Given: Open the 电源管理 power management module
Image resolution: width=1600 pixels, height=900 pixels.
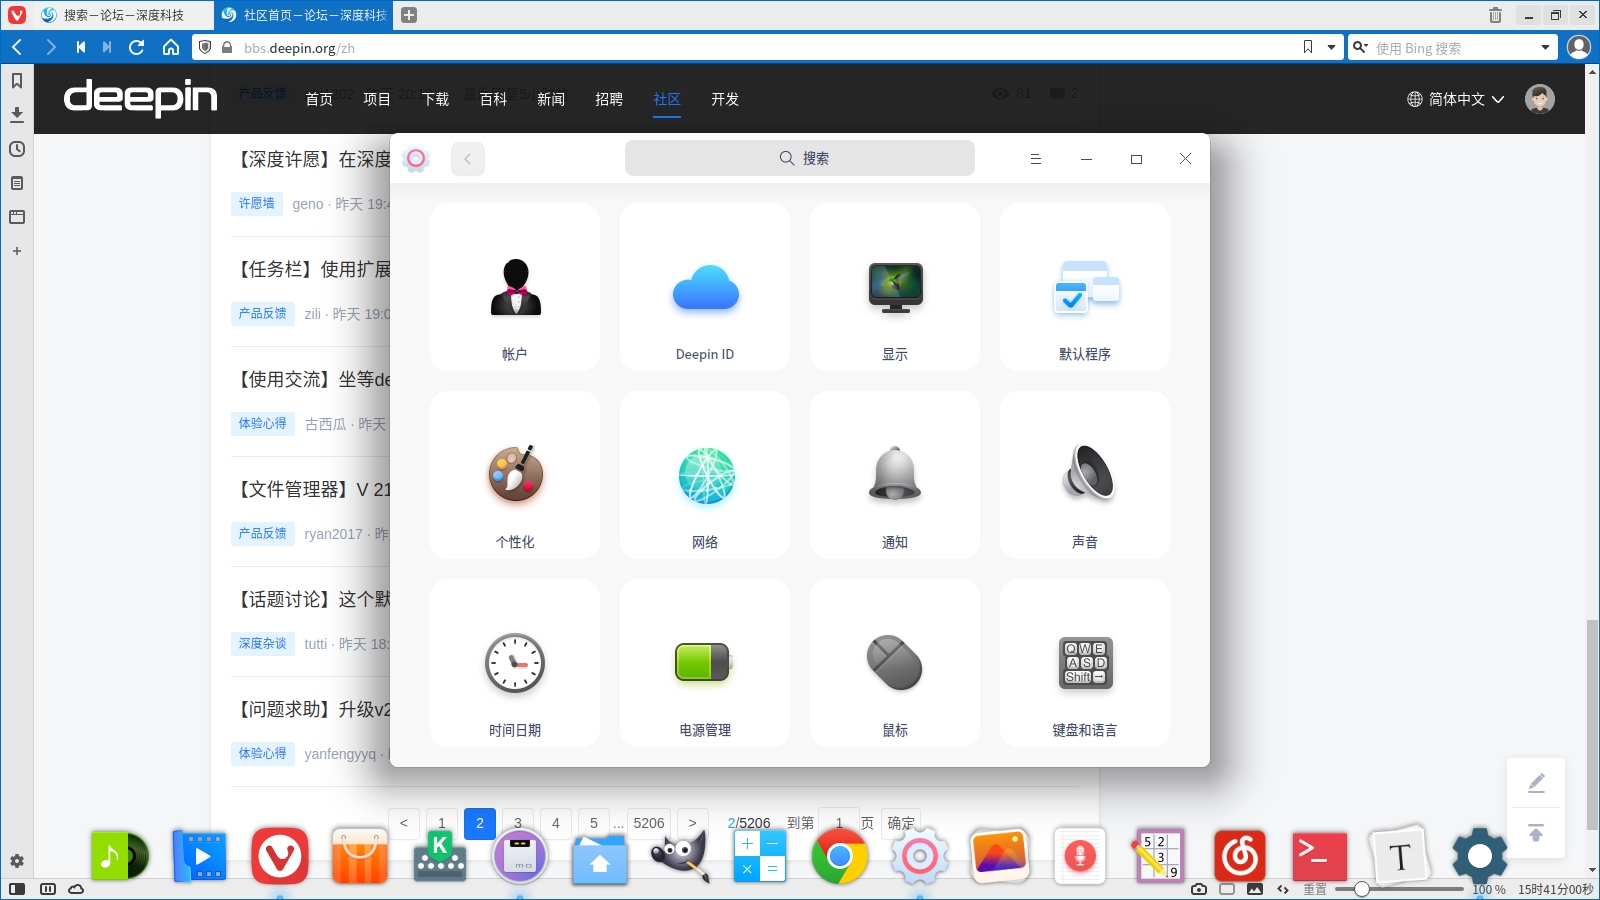Looking at the screenshot, I should coord(705,663).
